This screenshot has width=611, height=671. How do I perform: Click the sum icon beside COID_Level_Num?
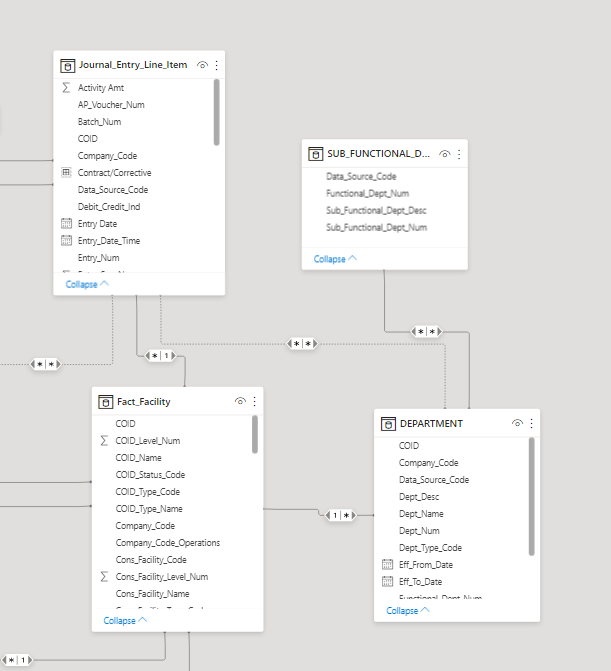(x=104, y=440)
